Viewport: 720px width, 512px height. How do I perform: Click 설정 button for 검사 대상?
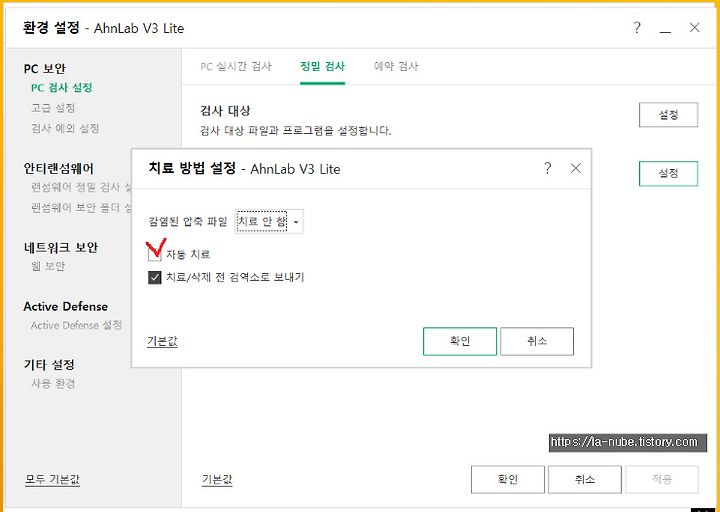[668, 115]
